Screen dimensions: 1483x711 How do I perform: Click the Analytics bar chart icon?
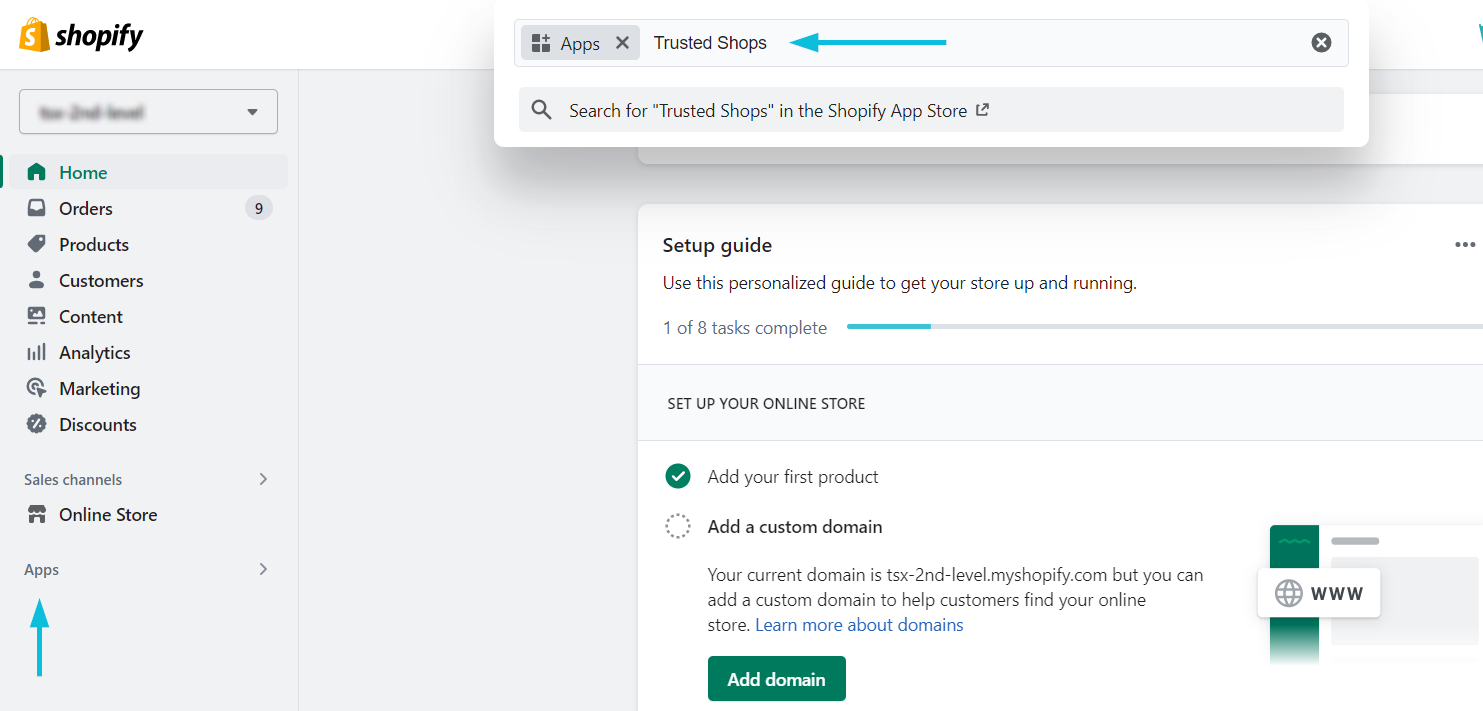(37, 352)
